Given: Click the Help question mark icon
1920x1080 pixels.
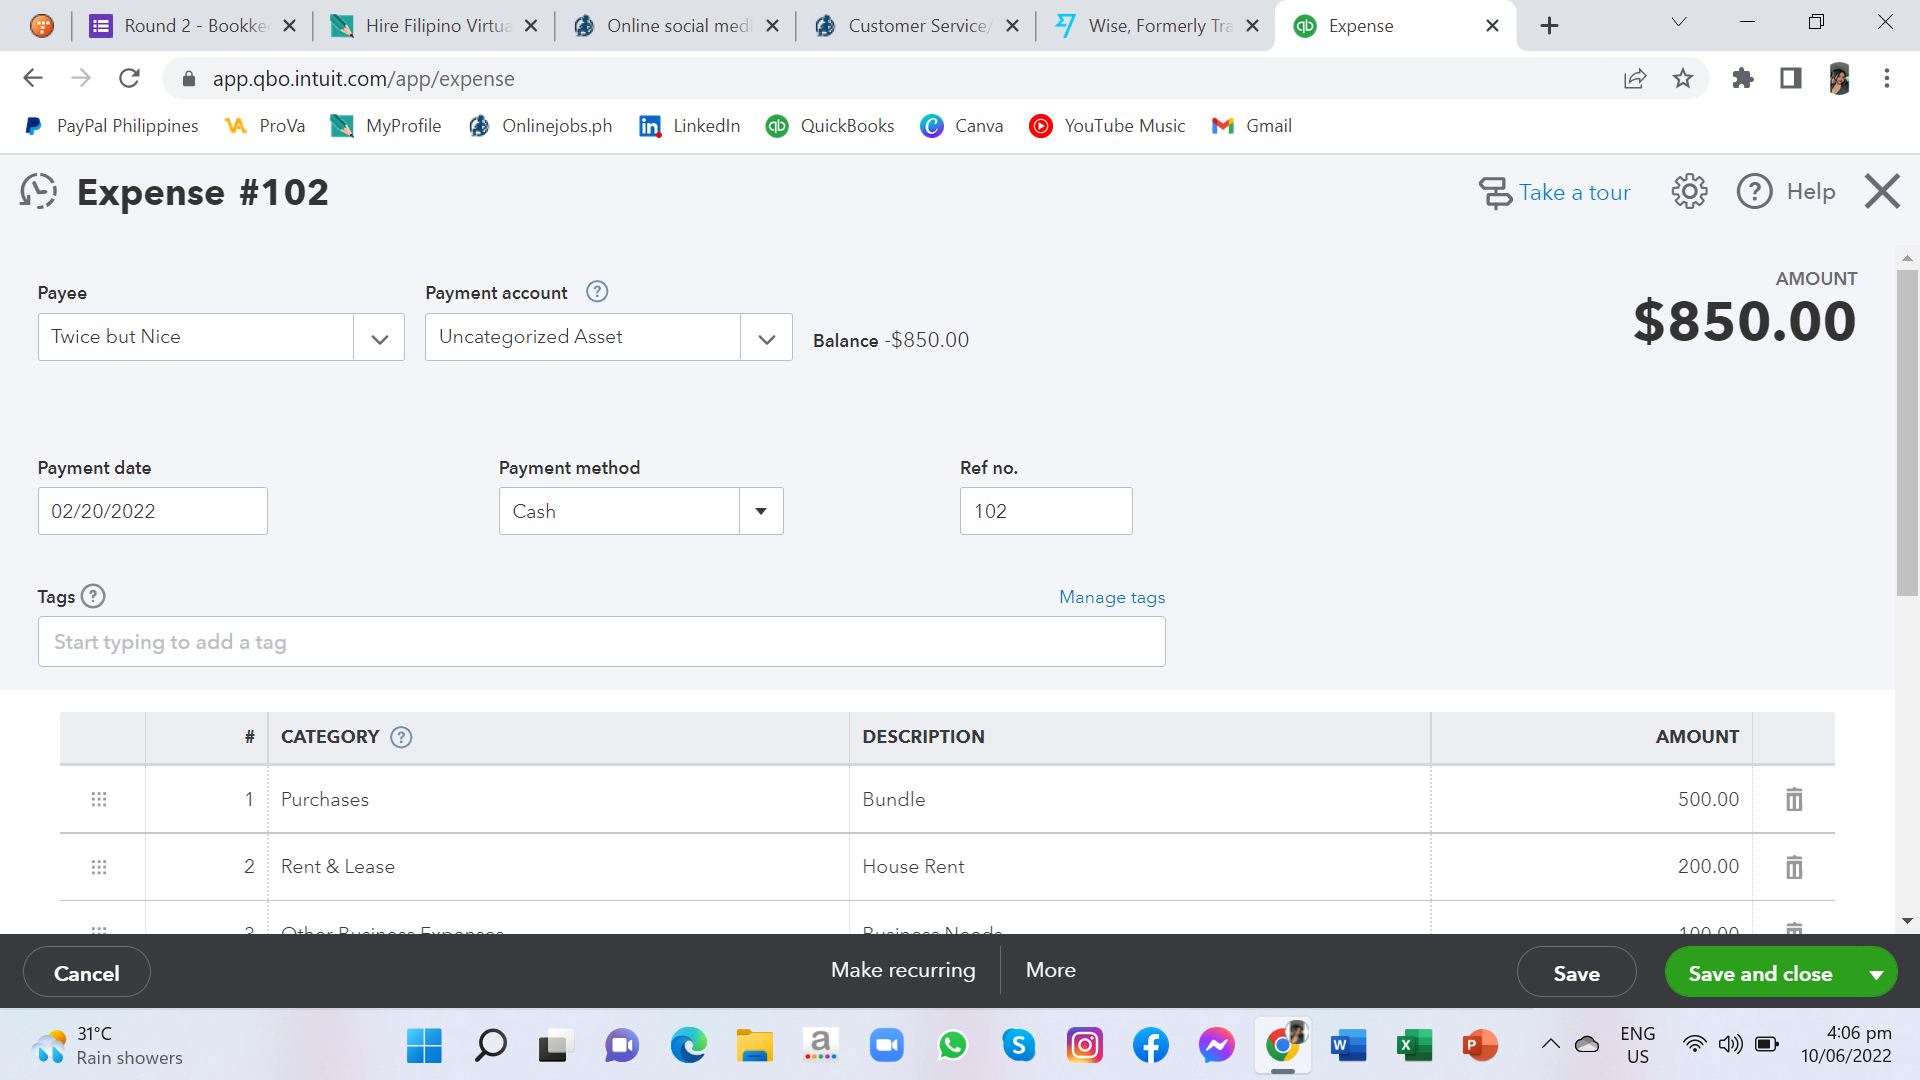Looking at the screenshot, I should pyautogui.click(x=1754, y=191).
